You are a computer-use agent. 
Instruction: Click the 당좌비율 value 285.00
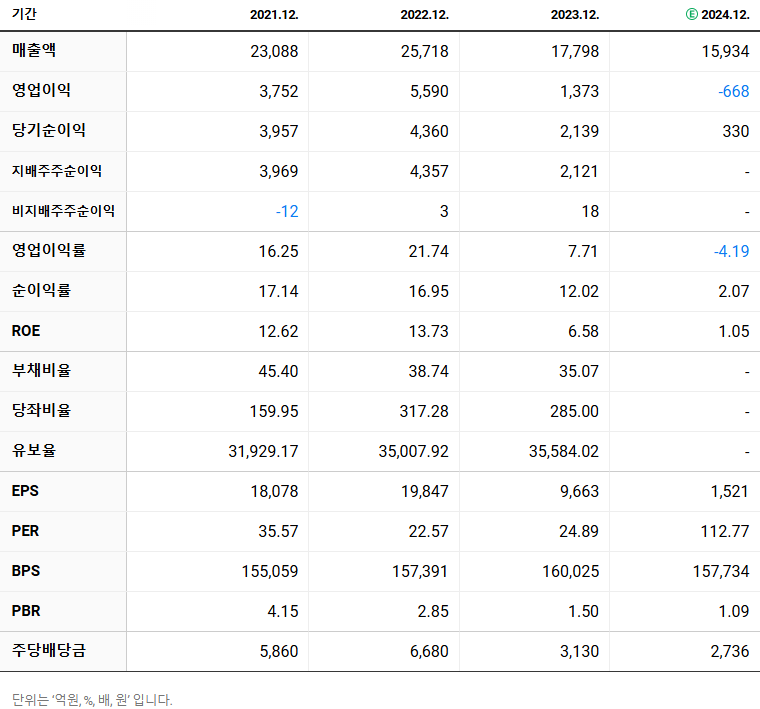pyautogui.click(x=574, y=411)
